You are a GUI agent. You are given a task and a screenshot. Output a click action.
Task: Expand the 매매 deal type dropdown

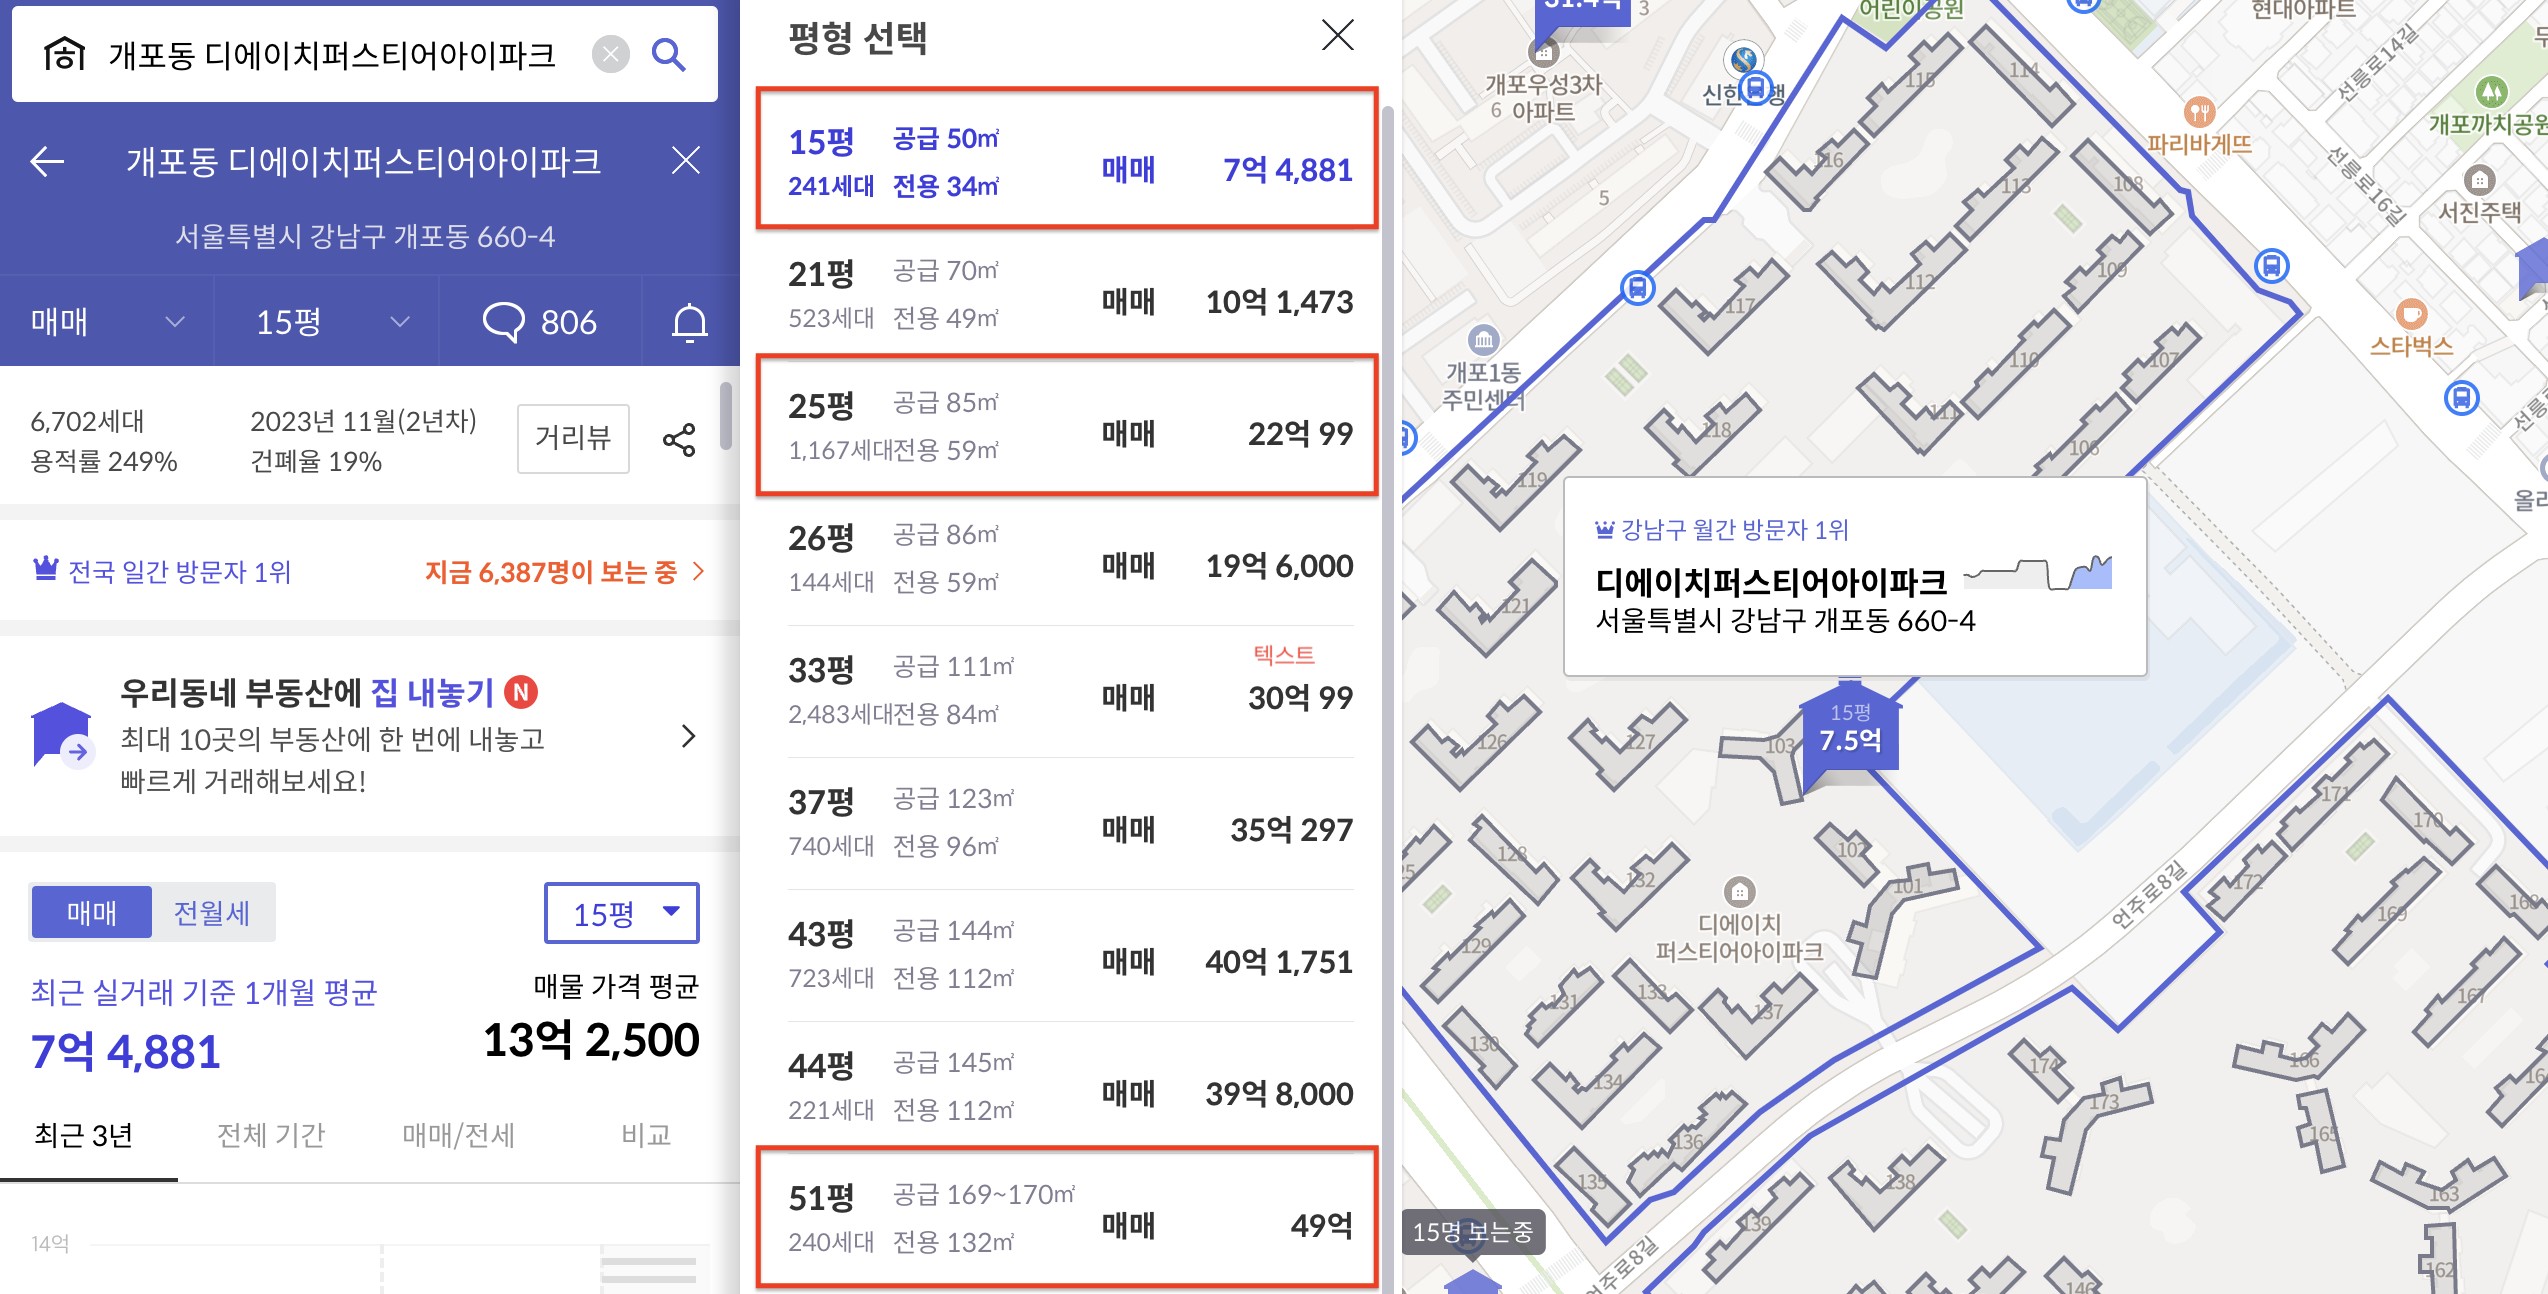tap(107, 322)
